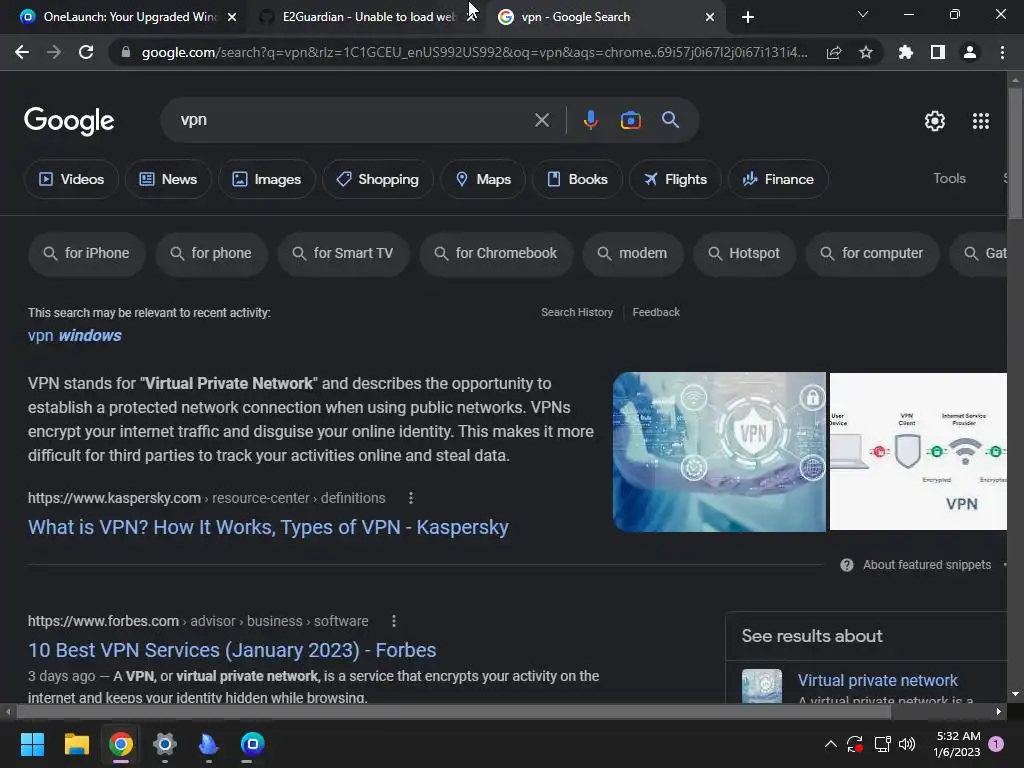Filter results by Flights
1024x768 pixels.
pos(675,179)
